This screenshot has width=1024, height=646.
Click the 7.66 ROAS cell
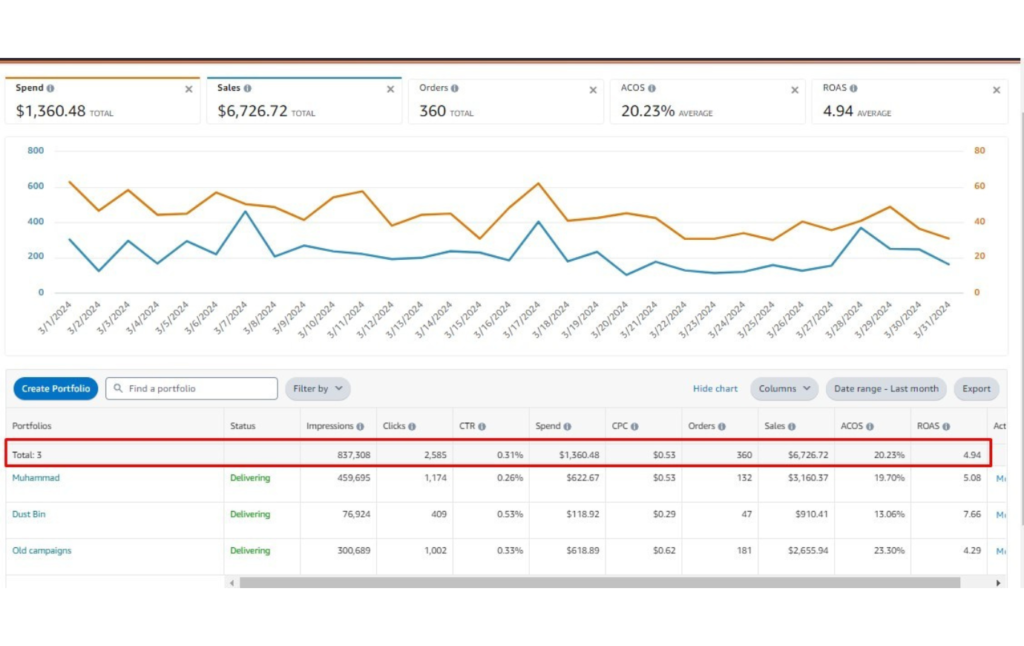point(972,514)
